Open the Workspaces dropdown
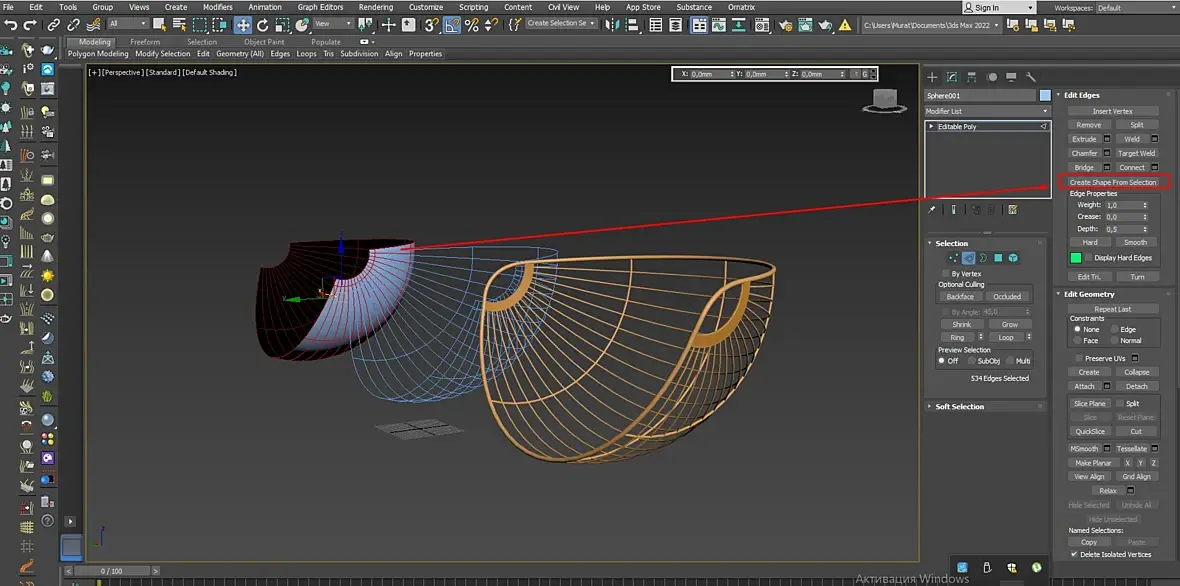 (1135, 8)
